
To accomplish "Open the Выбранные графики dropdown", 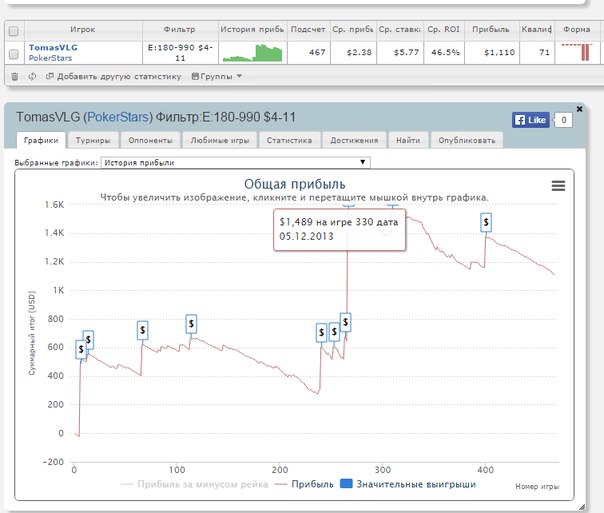I will 236,161.
